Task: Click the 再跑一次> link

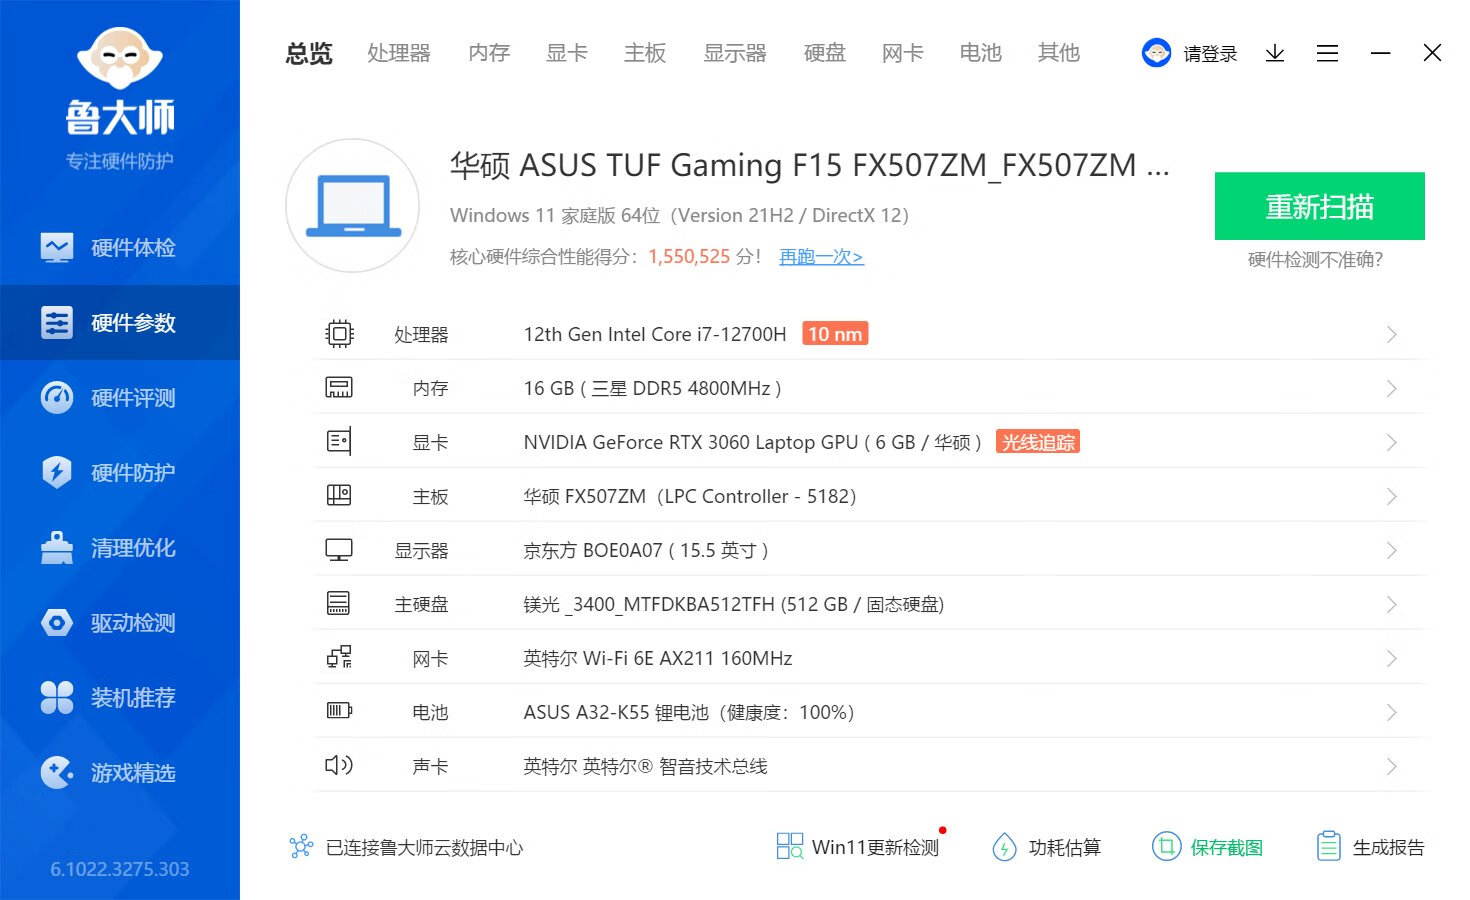Action: [821, 257]
